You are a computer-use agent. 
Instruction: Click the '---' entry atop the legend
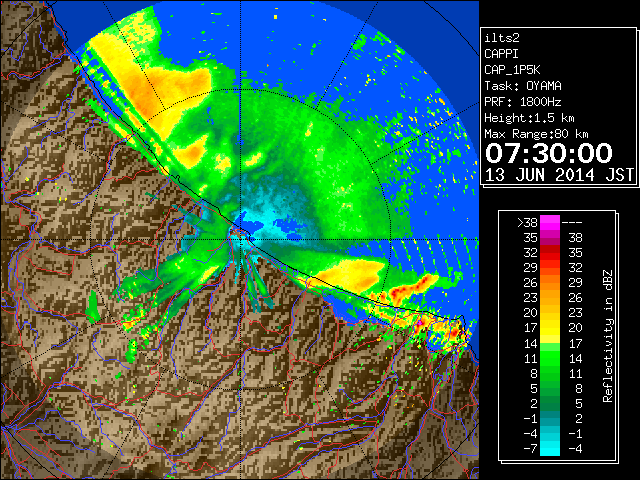pyautogui.click(x=572, y=223)
